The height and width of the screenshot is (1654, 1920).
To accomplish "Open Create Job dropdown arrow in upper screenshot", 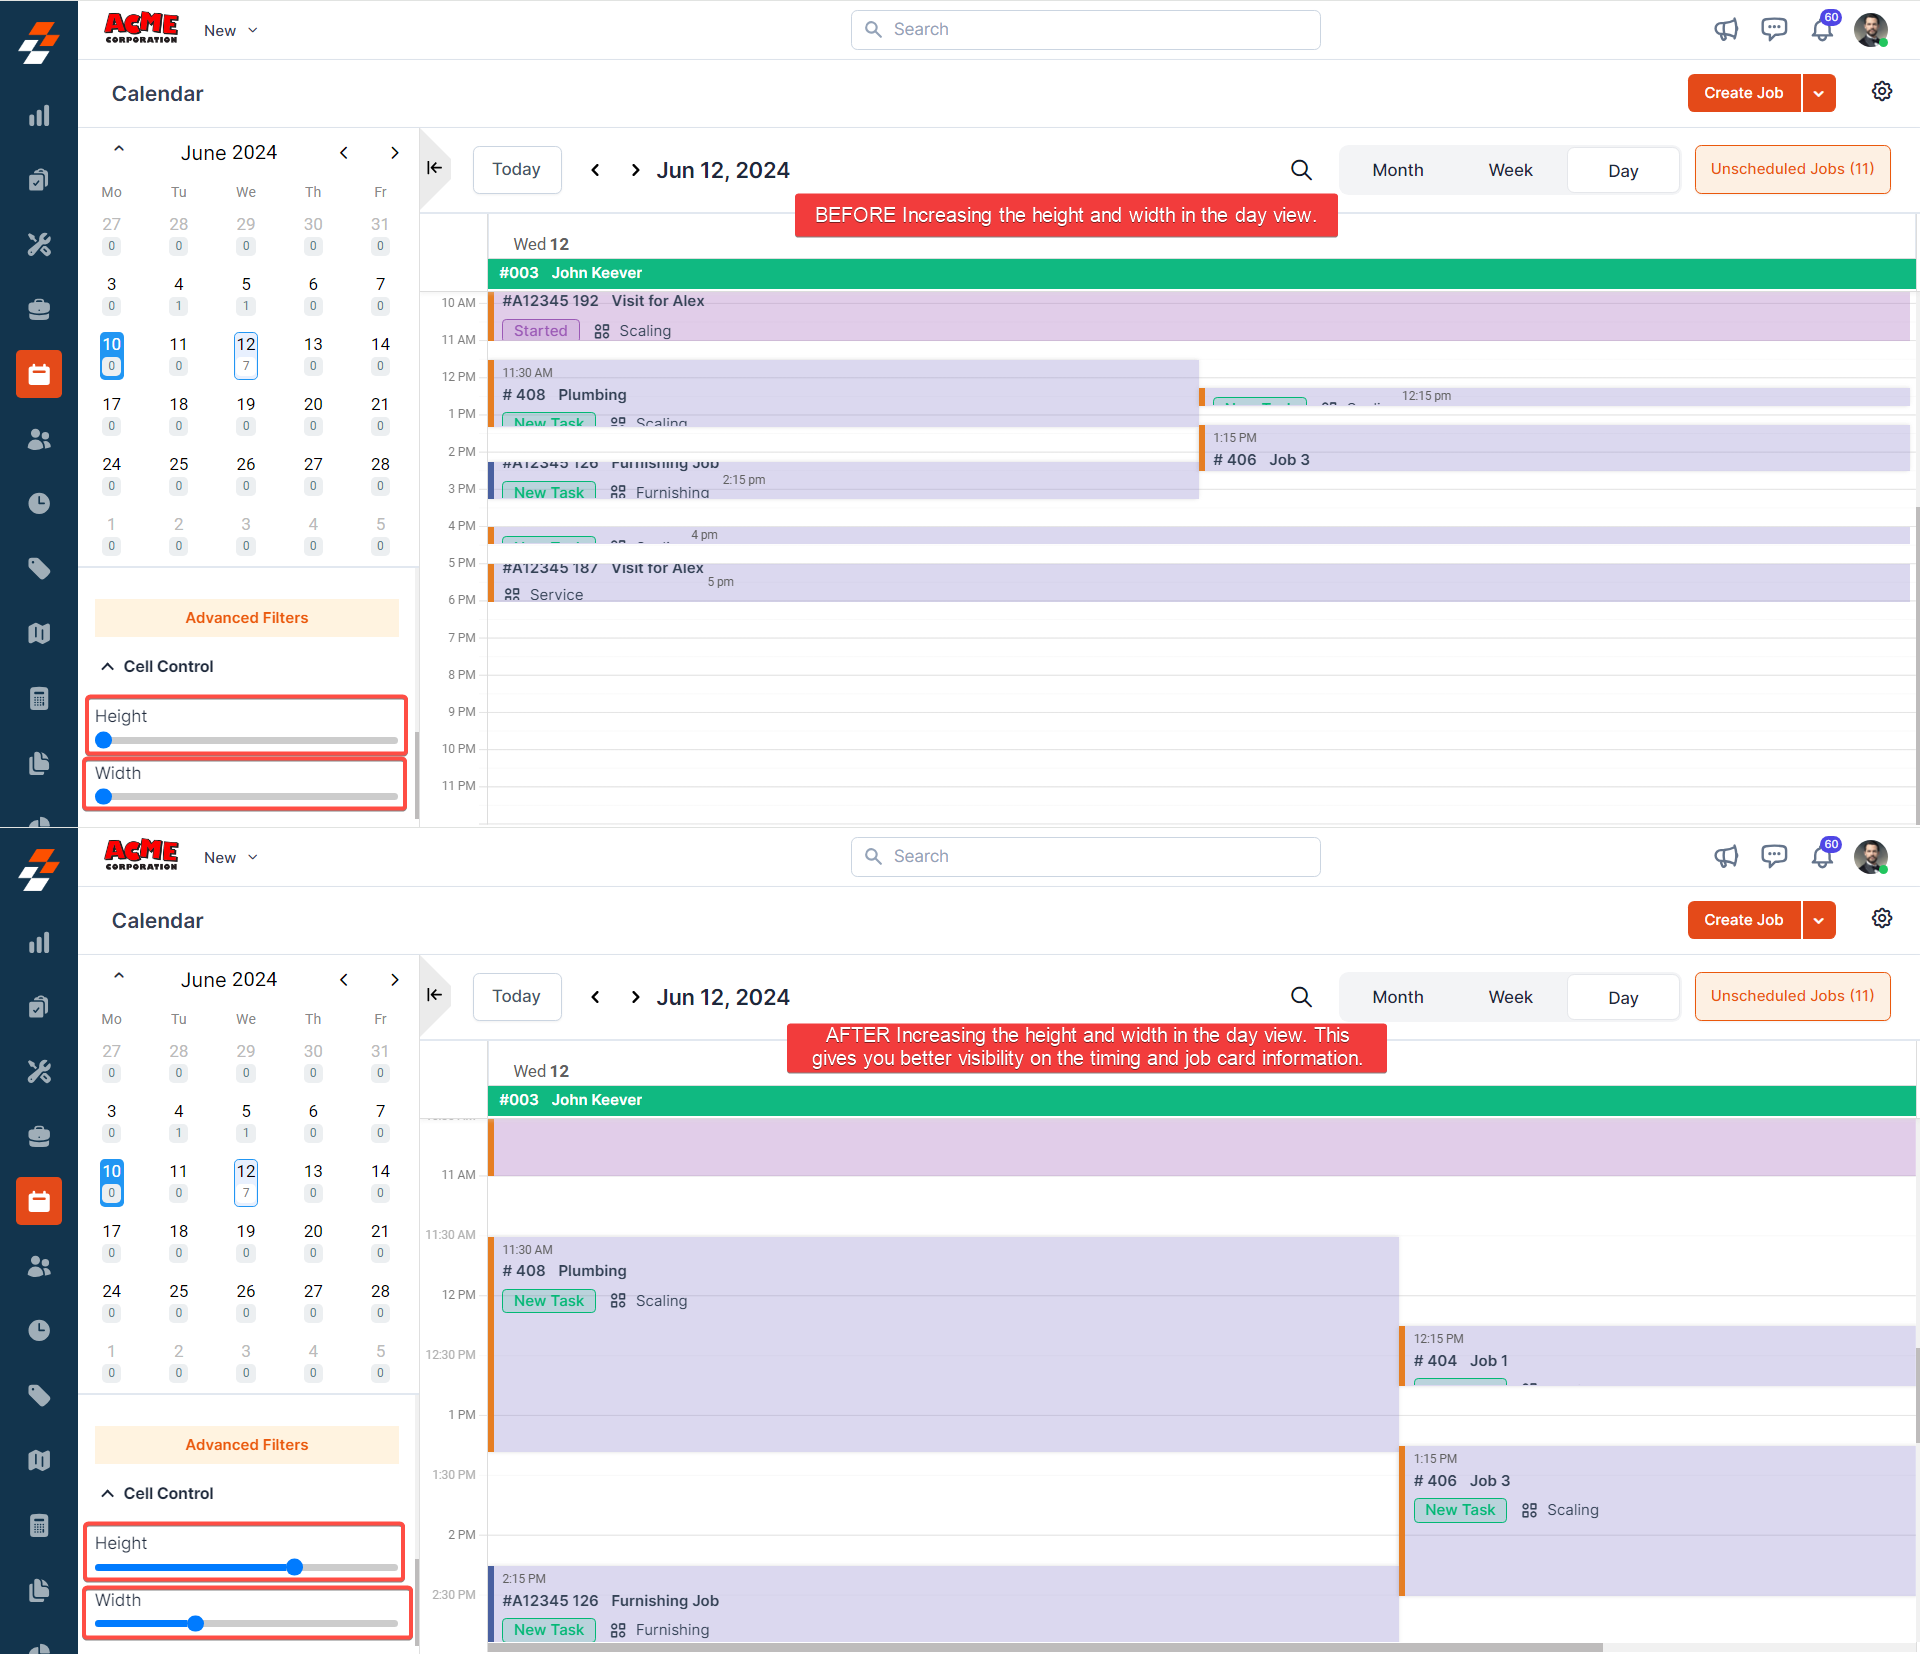I will (x=1819, y=93).
